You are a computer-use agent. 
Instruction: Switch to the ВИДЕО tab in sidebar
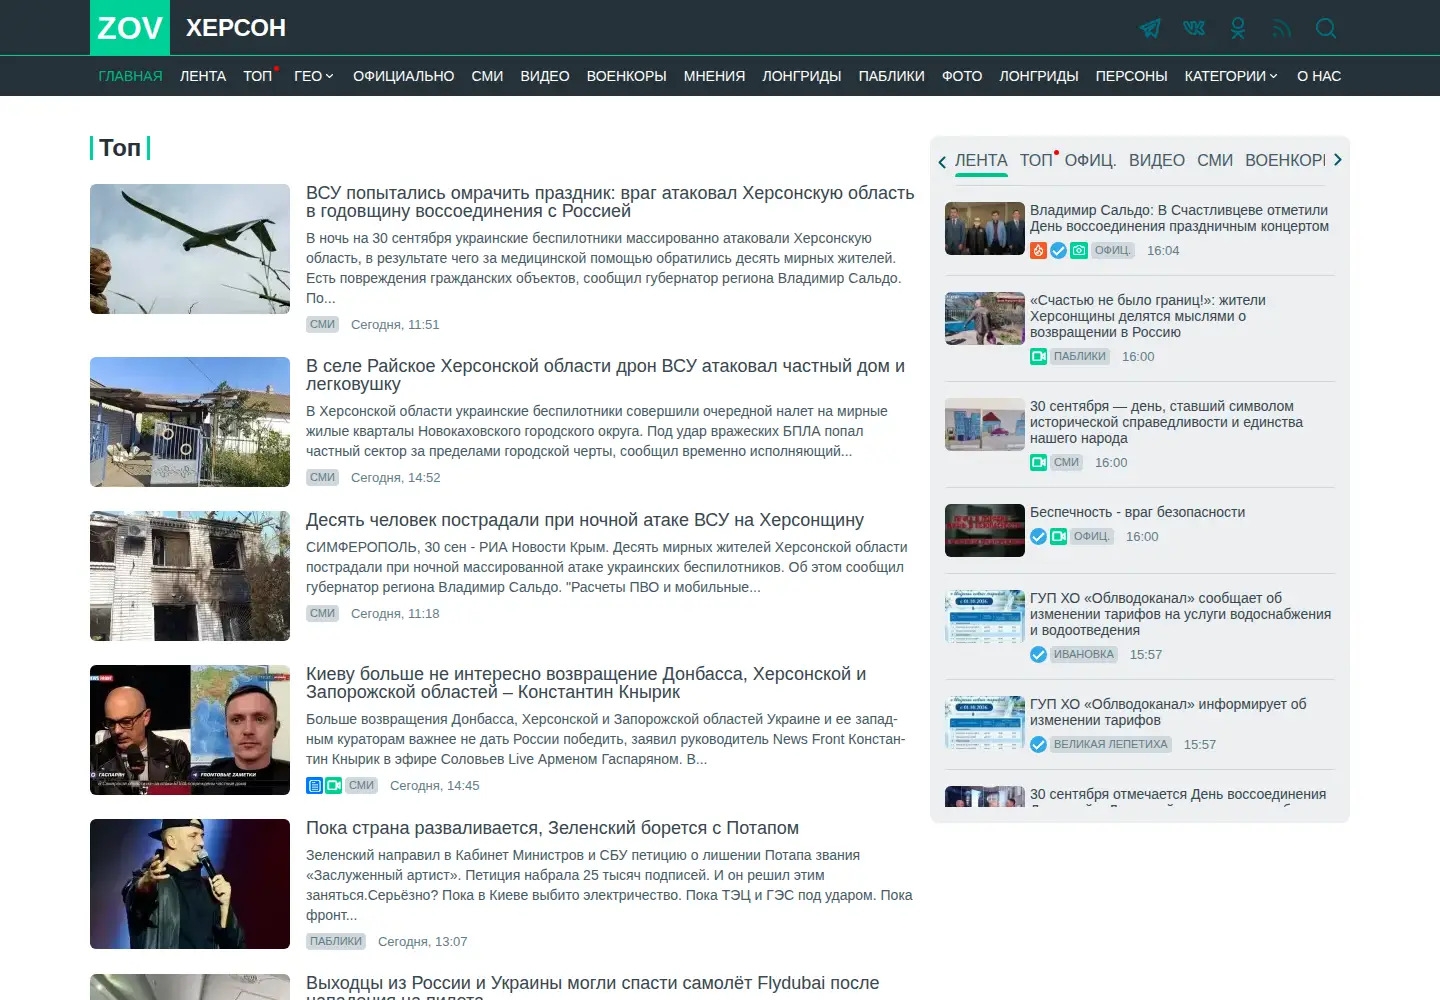[1157, 160]
